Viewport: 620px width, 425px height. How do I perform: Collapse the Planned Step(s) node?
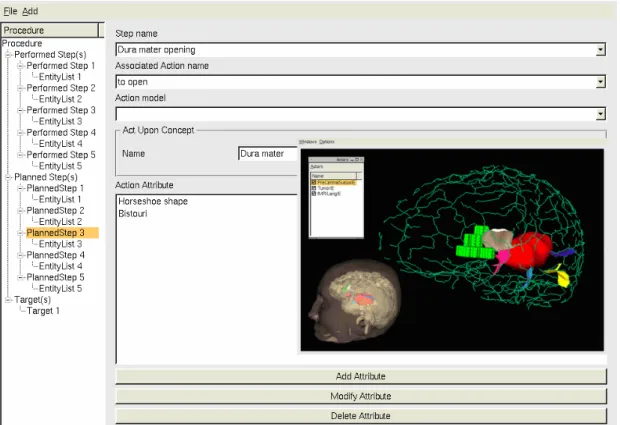[8, 177]
